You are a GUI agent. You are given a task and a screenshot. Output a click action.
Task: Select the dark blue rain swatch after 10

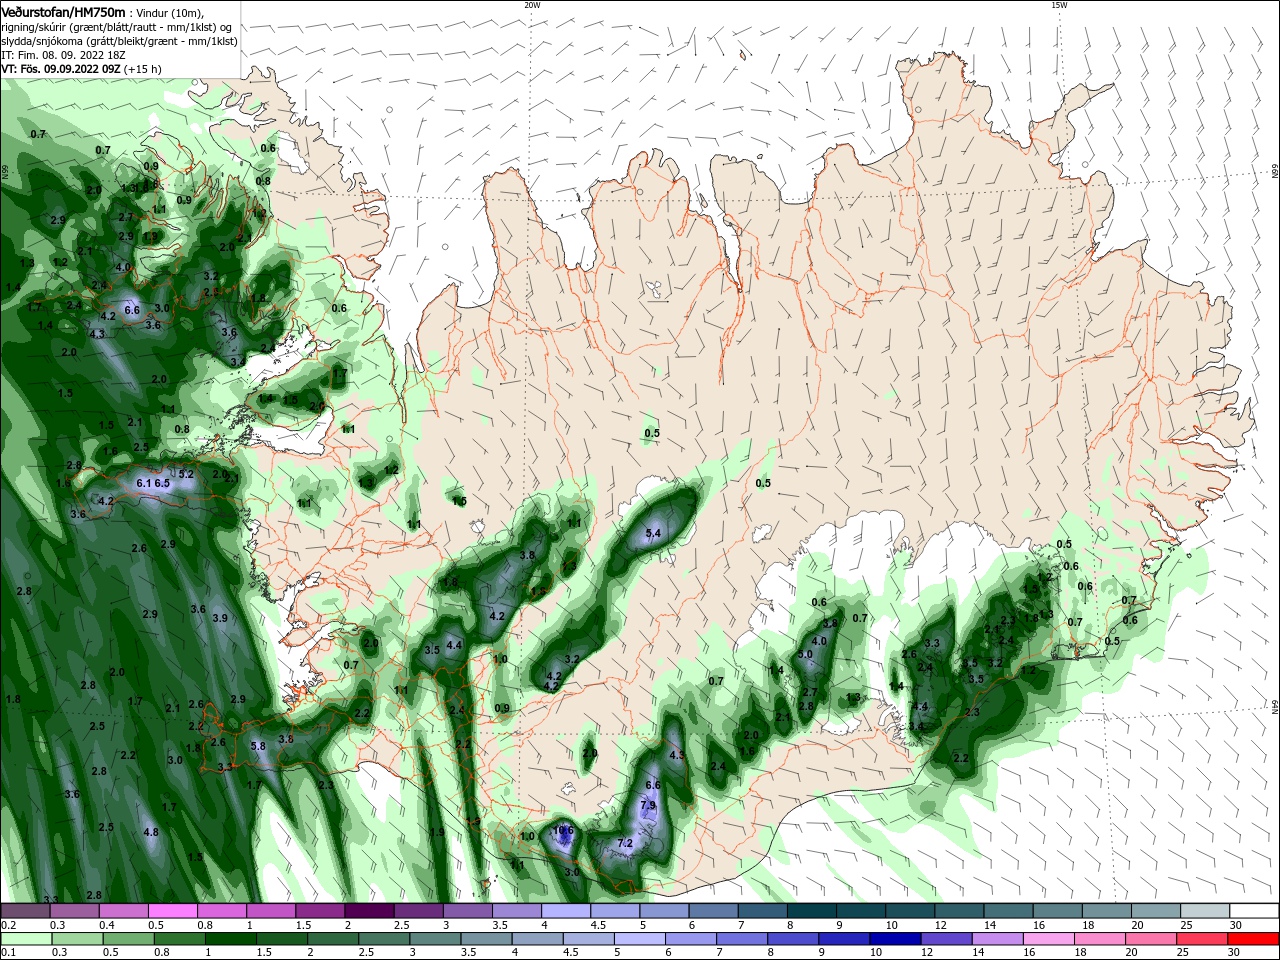(x=893, y=939)
